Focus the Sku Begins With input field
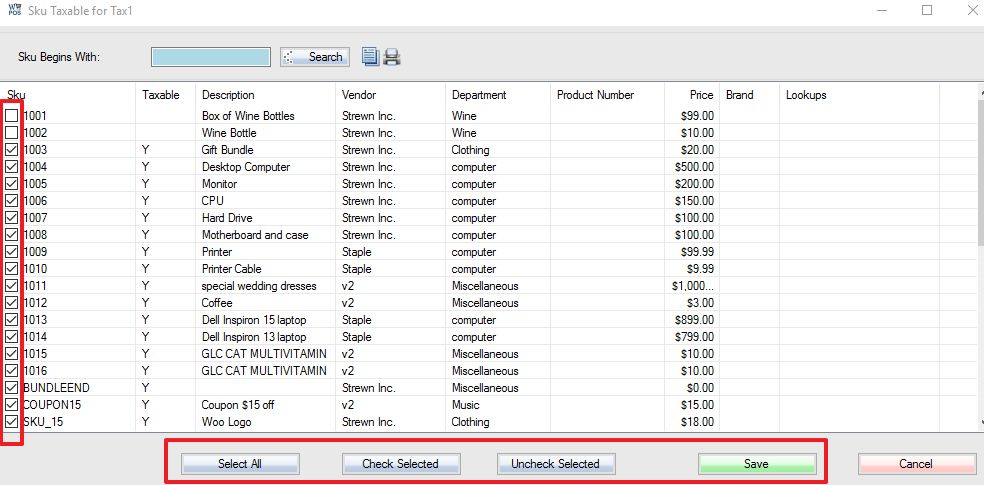Image resolution: width=984 pixels, height=485 pixels. pyautogui.click(x=211, y=56)
